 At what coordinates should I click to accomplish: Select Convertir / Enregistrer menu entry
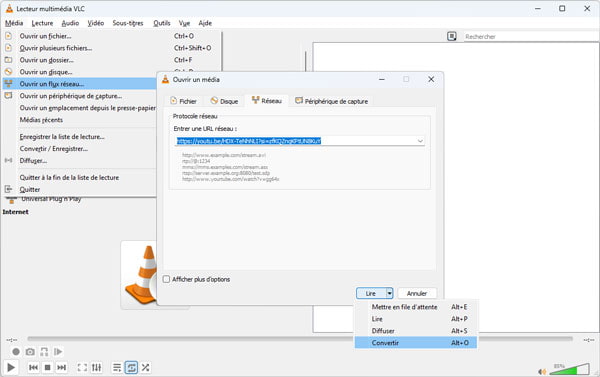pyautogui.click(x=80, y=149)
